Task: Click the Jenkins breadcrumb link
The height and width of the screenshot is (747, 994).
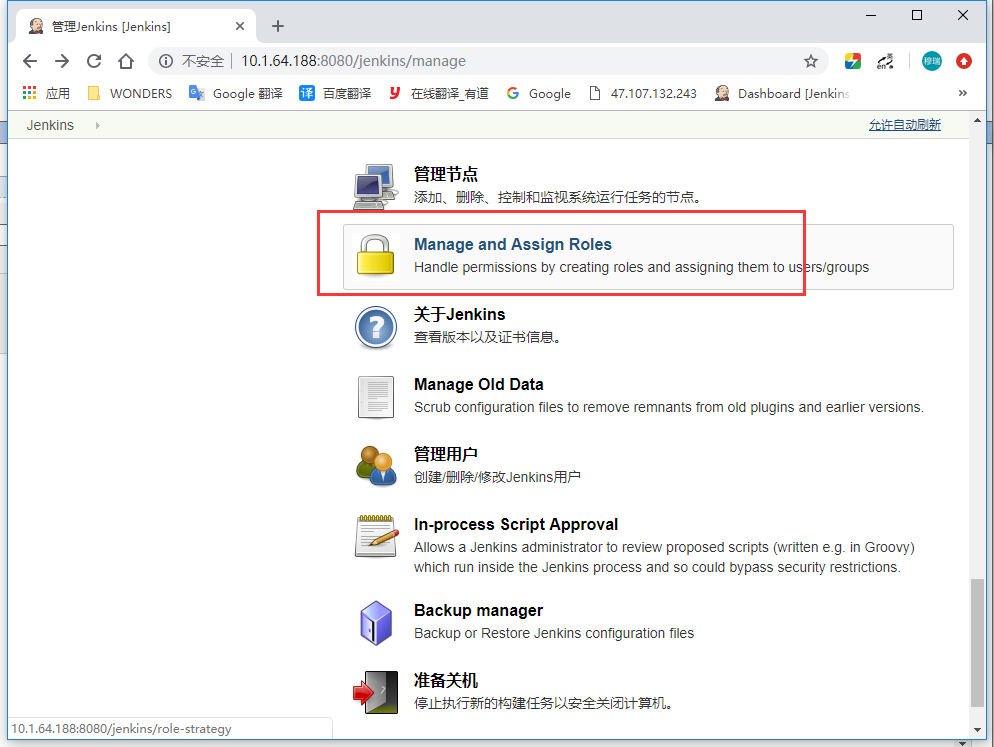Action: pos(50,126)
